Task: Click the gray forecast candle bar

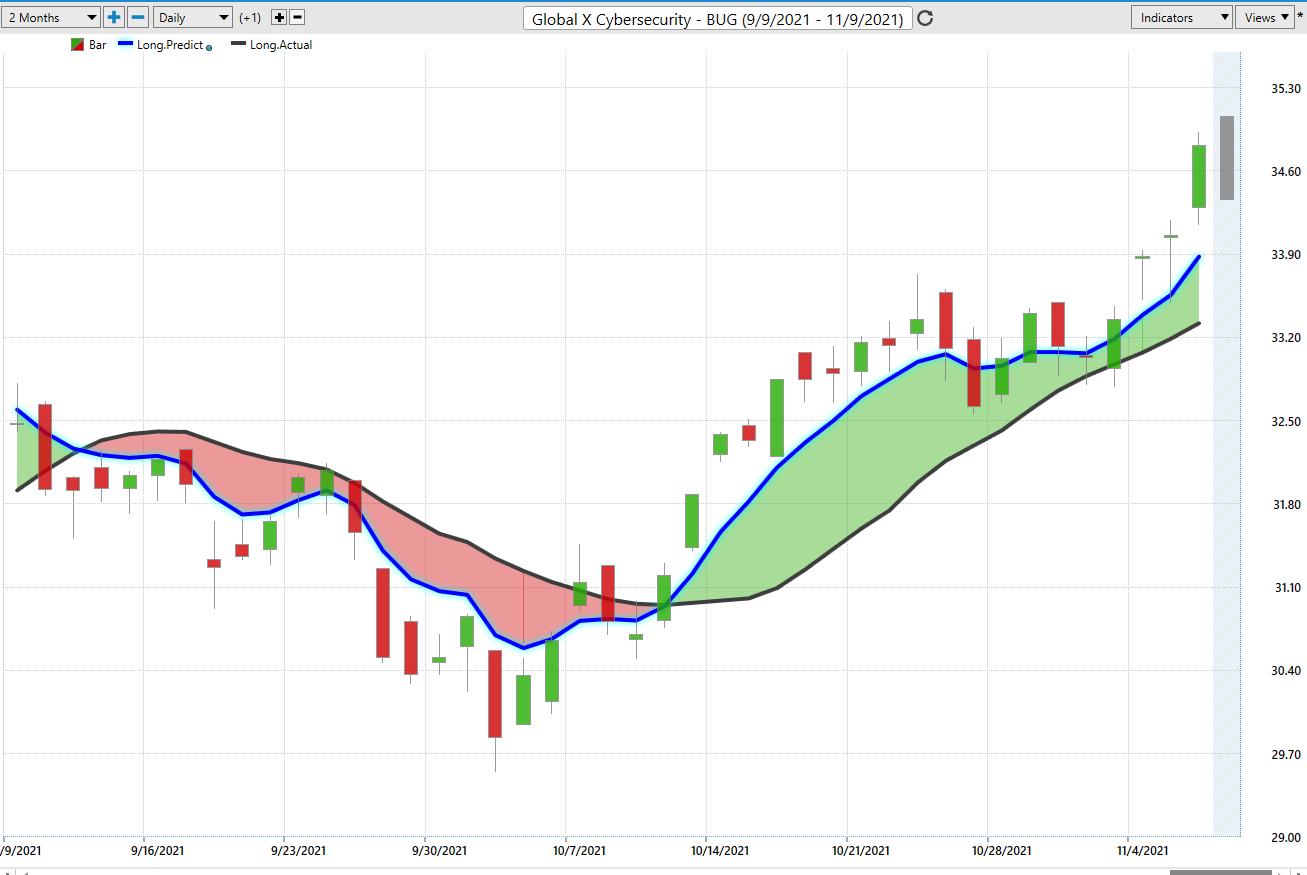Action: pyautogui.click(x=1226, y=158)
